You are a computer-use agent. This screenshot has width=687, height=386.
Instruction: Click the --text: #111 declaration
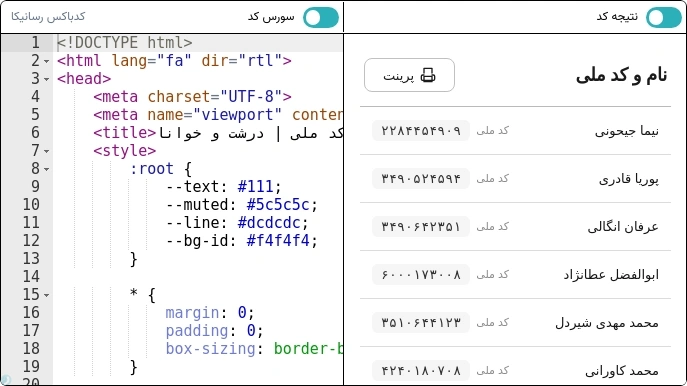point(223,187)
